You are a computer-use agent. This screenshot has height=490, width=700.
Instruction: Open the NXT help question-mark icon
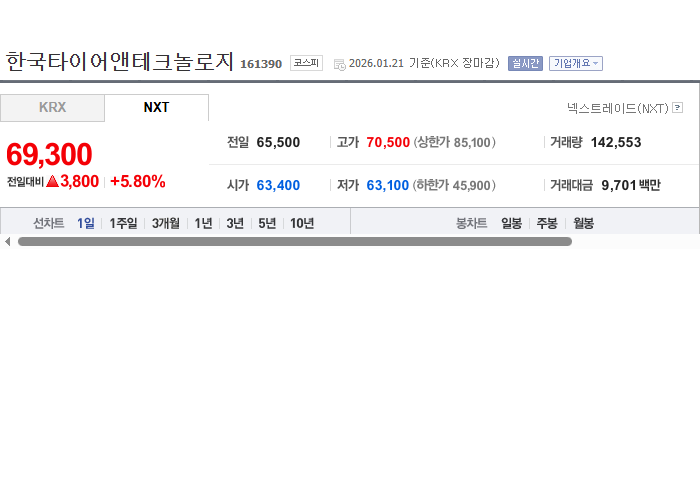[x=677, y=108]
